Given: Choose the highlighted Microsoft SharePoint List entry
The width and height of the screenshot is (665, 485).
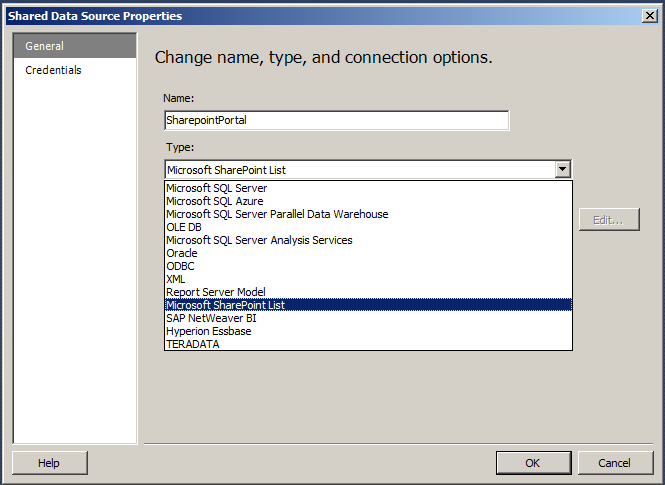Looking at the screenshot, I should (x=368, y=305).
